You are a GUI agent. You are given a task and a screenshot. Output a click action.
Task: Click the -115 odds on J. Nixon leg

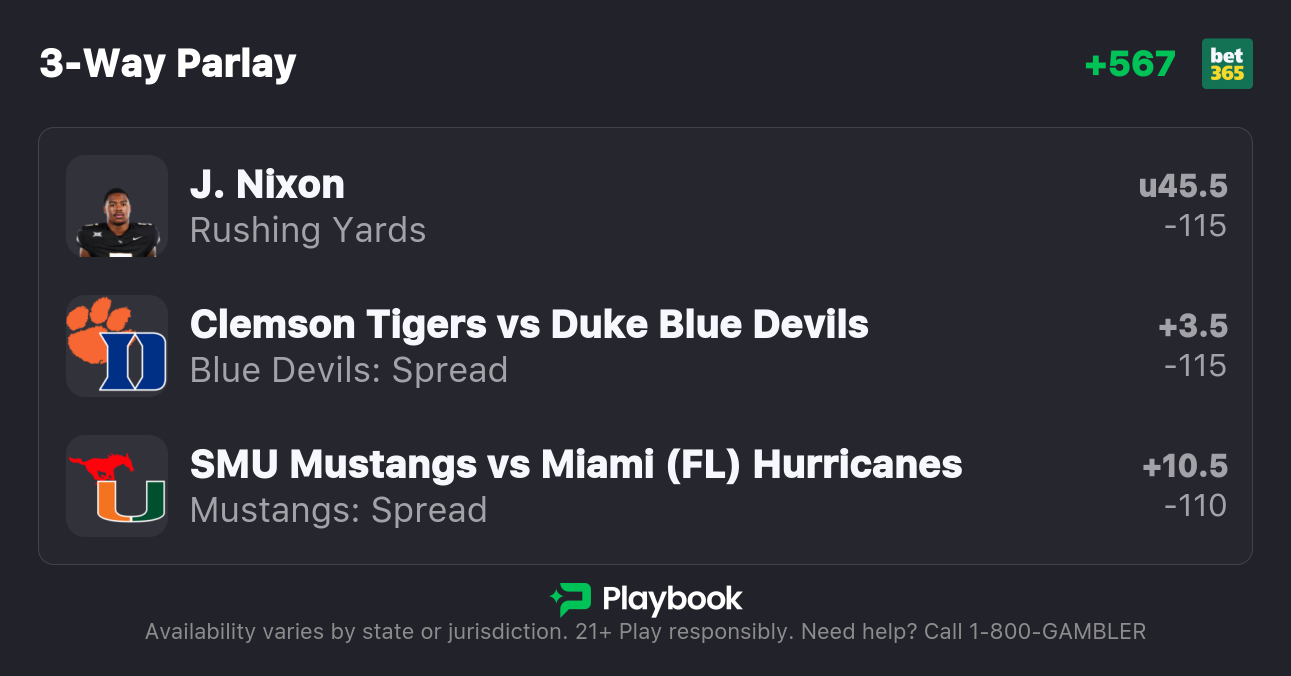1195,226
